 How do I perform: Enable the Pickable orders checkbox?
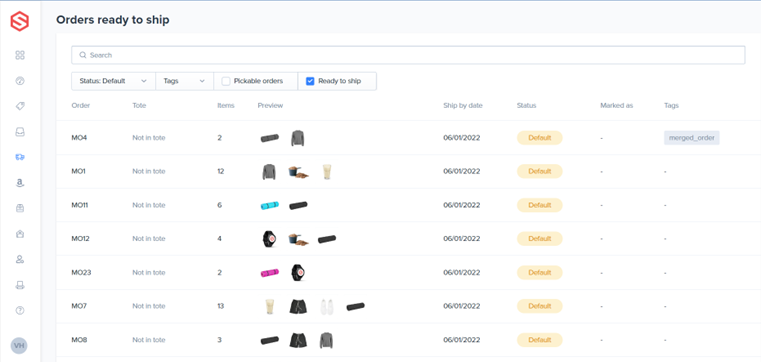226,82
